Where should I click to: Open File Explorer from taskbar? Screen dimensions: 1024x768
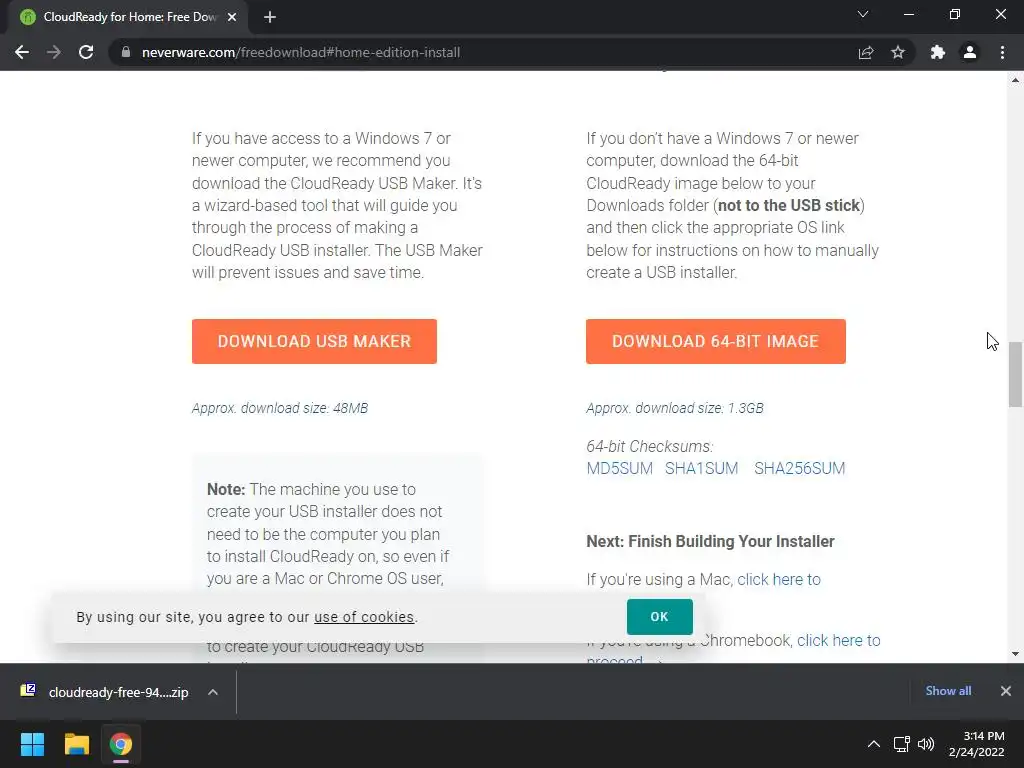coord(76,744)
